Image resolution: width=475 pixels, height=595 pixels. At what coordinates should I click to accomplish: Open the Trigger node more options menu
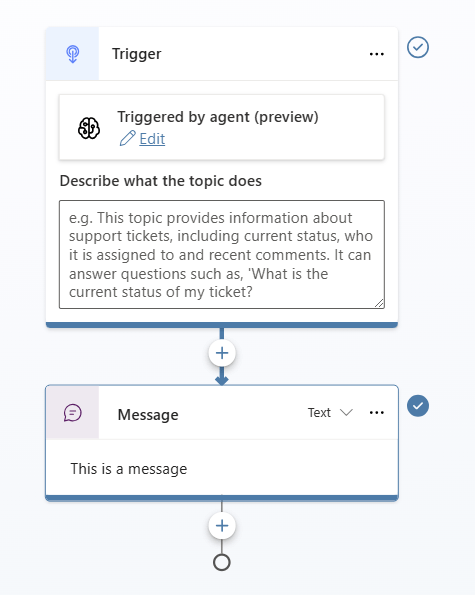point(376,54)
